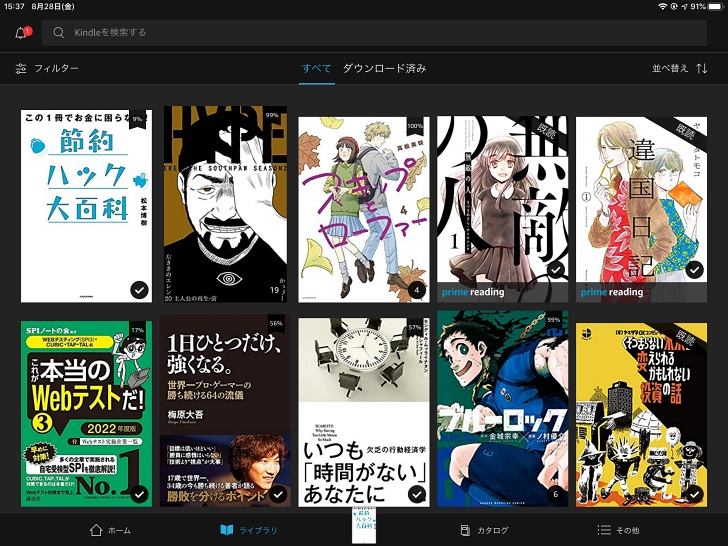728x546 pixels.
Task: Tap downloaded checkmark on 時間がない book
Action: click(x=416, y=494)
